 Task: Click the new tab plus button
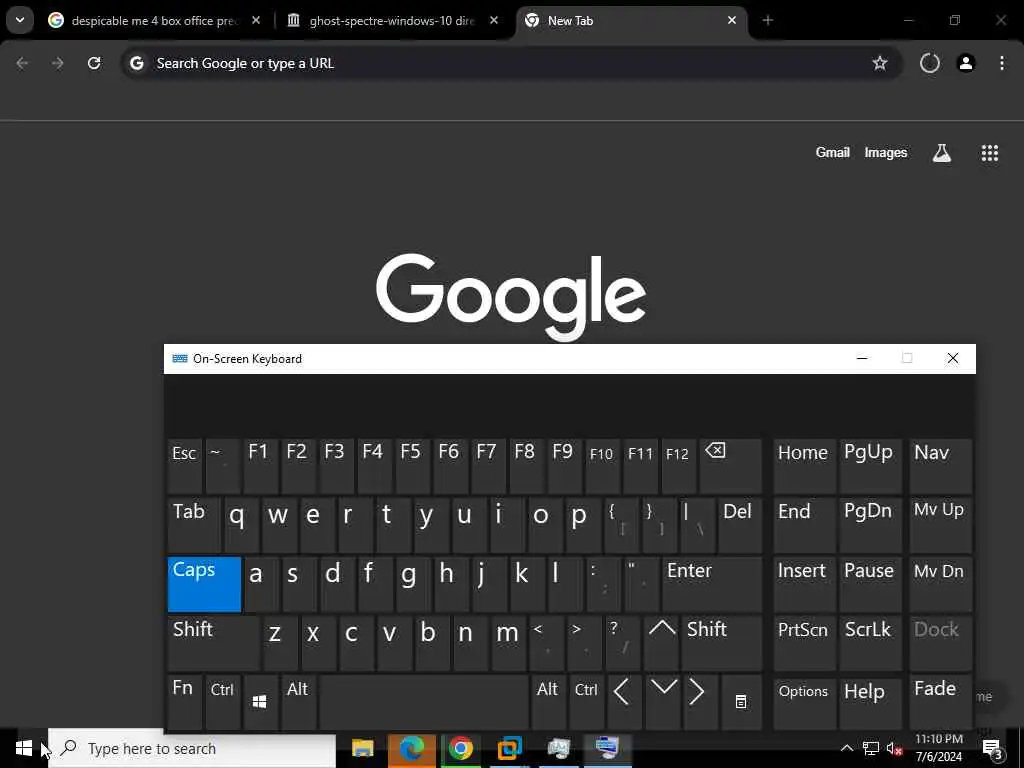tap(768, 21)
